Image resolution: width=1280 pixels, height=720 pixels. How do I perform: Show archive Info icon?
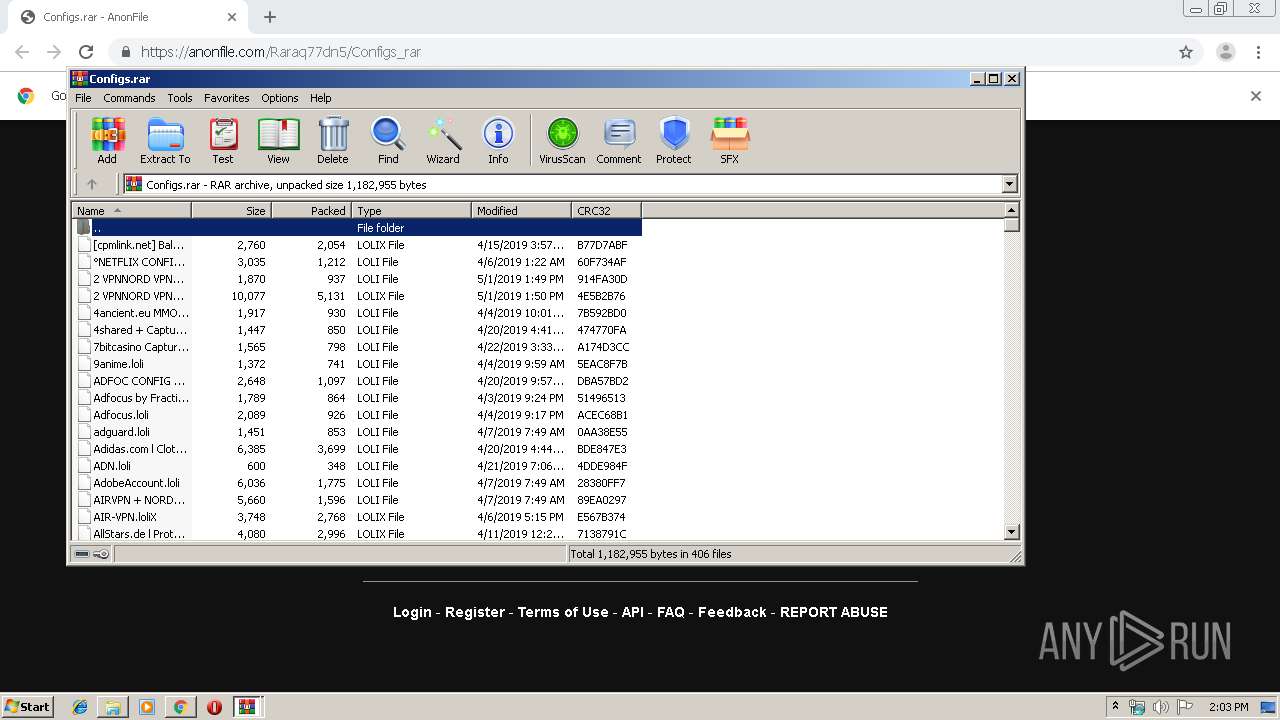(498, 140)
